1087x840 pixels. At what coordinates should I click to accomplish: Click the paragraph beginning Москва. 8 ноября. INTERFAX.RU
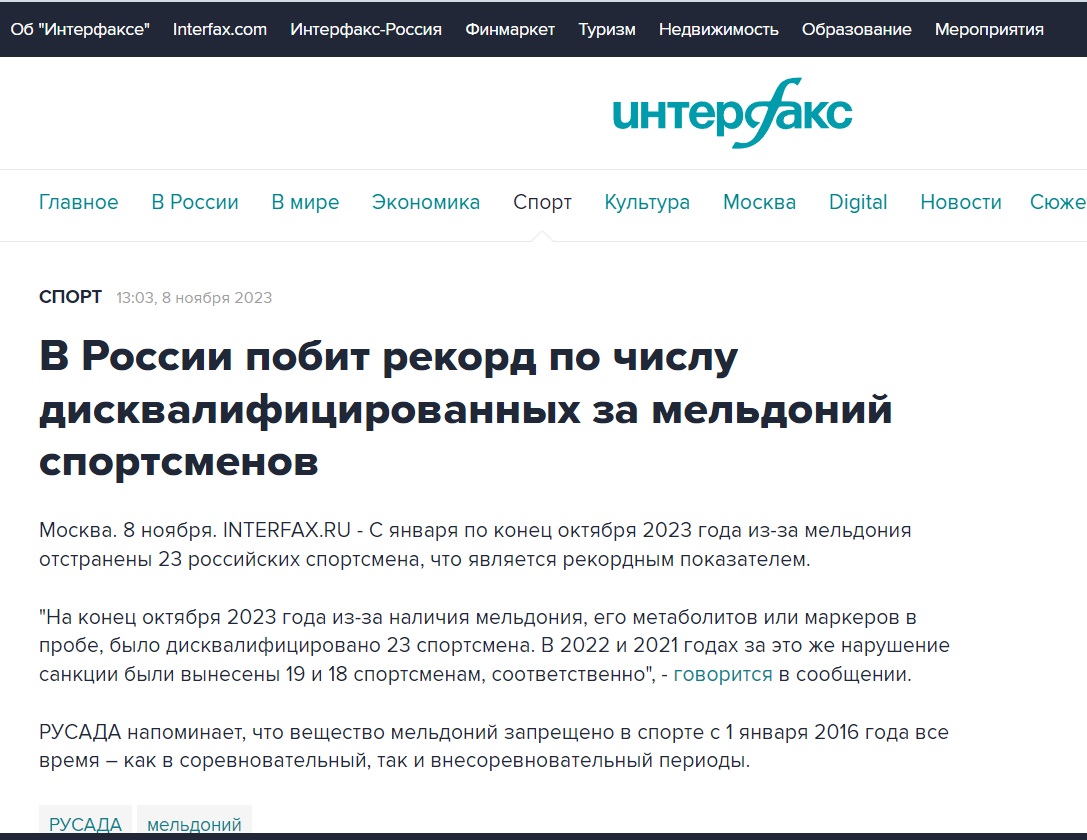click(x=475, y=544)
